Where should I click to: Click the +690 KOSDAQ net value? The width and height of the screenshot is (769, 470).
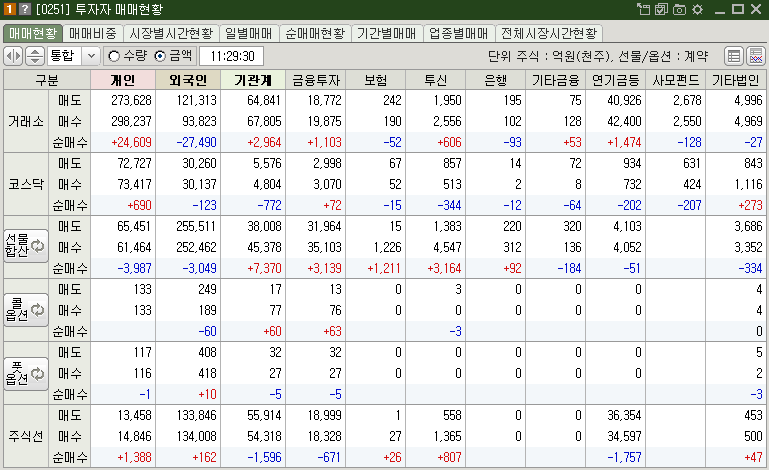click(139, 206)
